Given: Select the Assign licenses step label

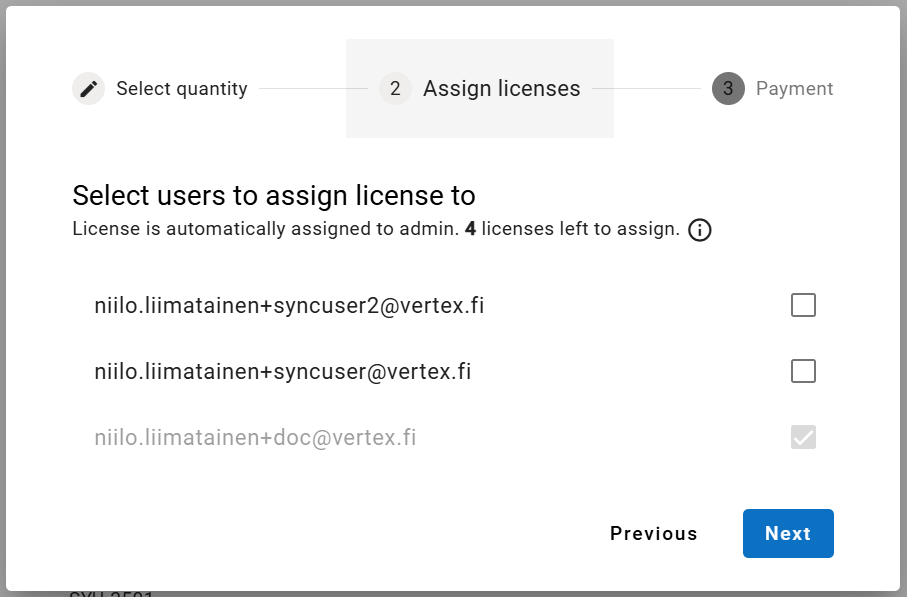Looking at the screenshot, I should [x=501, y=89].
